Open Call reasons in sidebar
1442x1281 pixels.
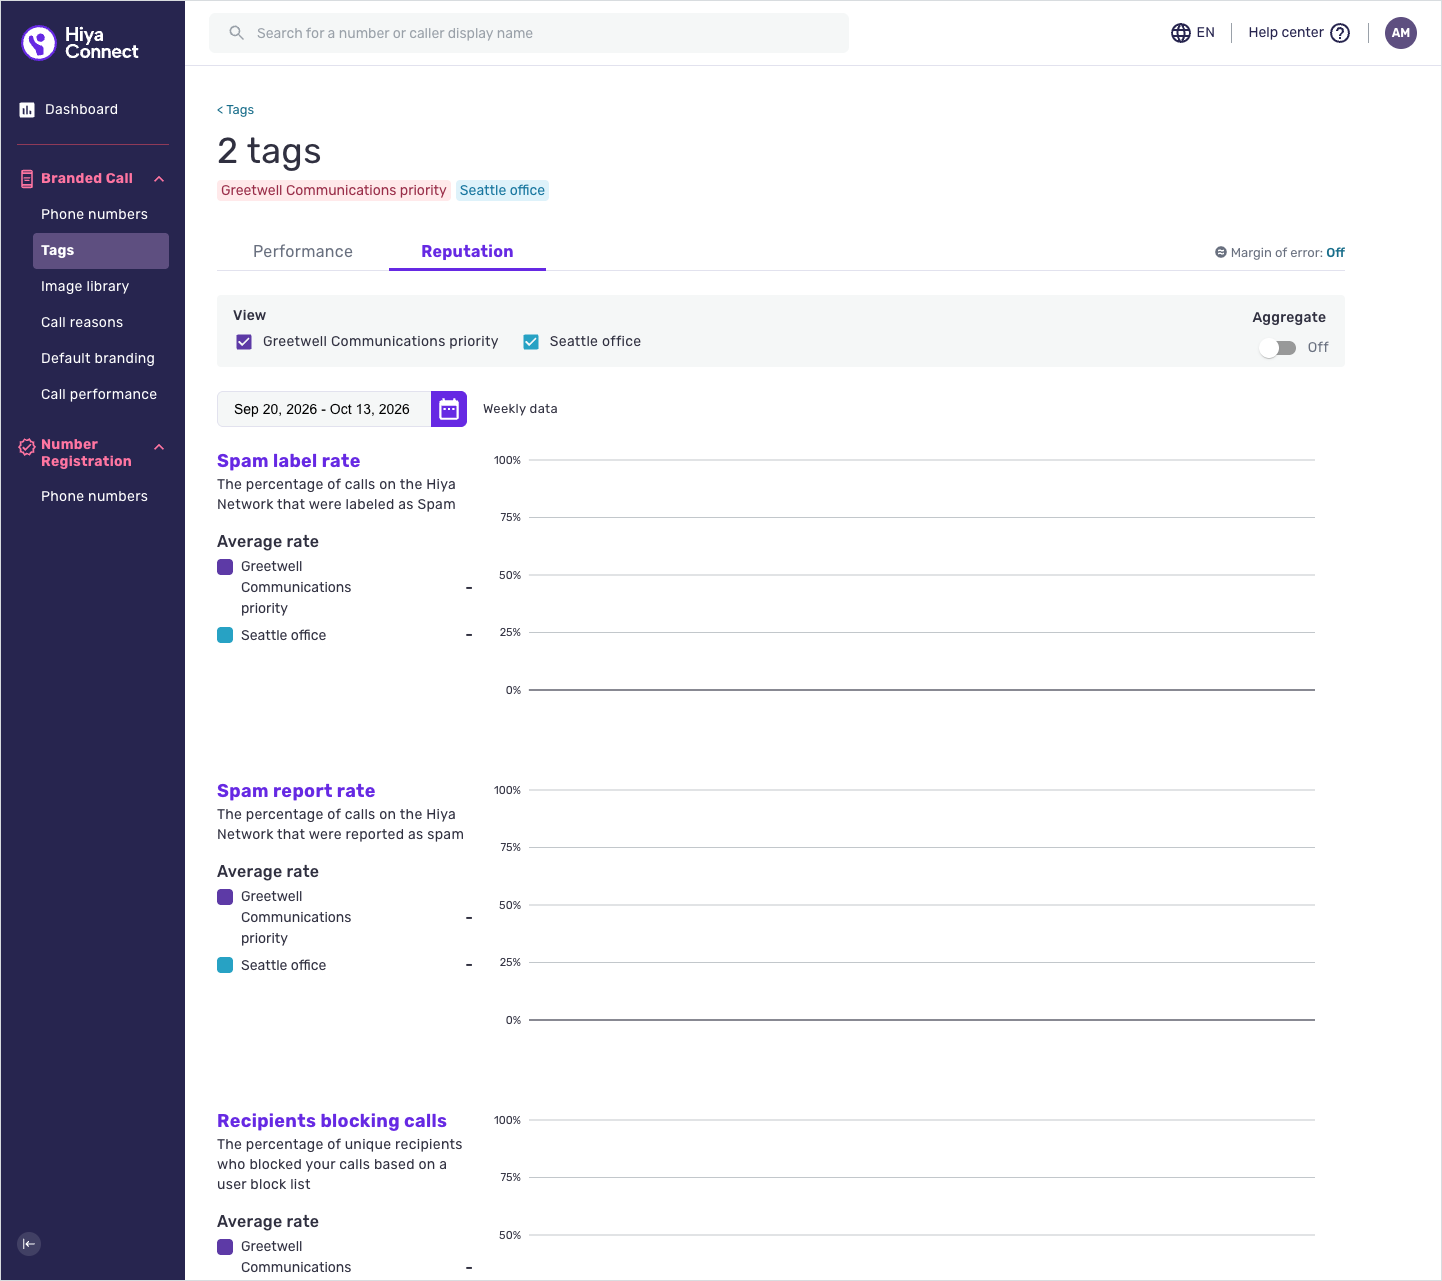point(82,323)
